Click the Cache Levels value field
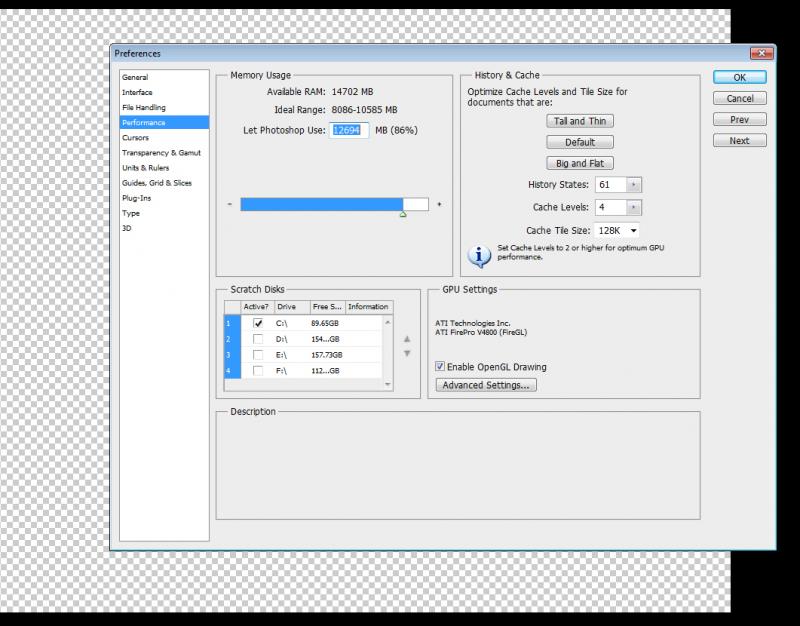Viewport: 800px width, 626px height. [611, 207]
